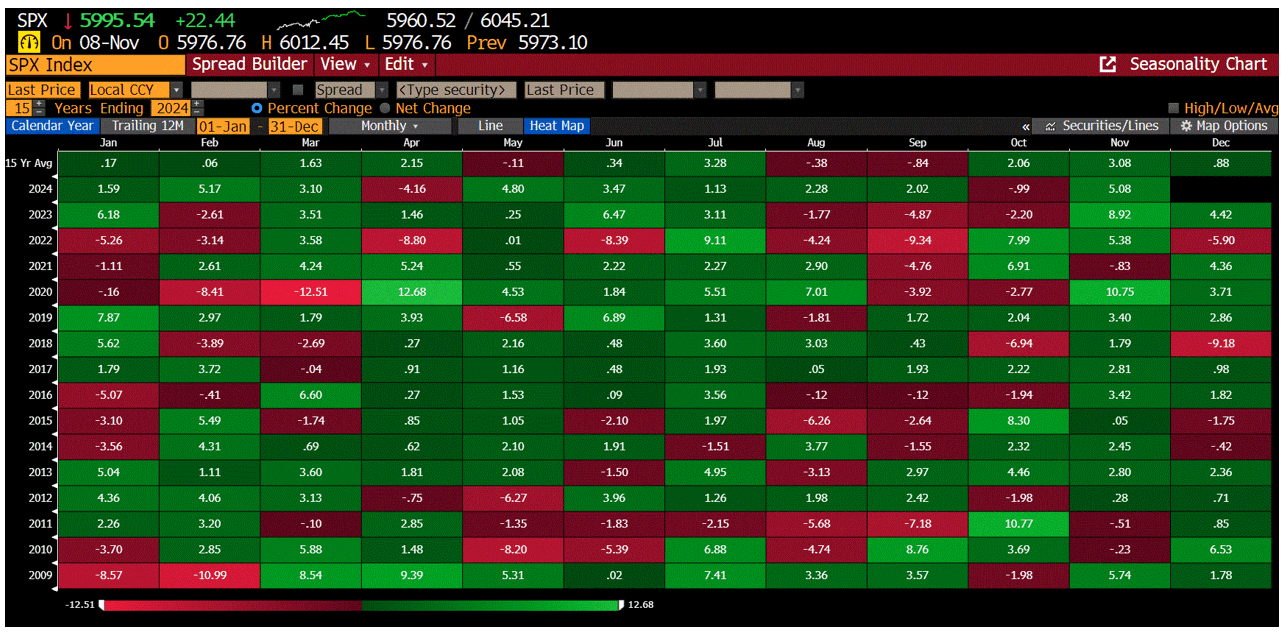Enable the High/Low/Avg checkbox
The width and height of the screenshot is (1288, 636).
click(1172, 107)
